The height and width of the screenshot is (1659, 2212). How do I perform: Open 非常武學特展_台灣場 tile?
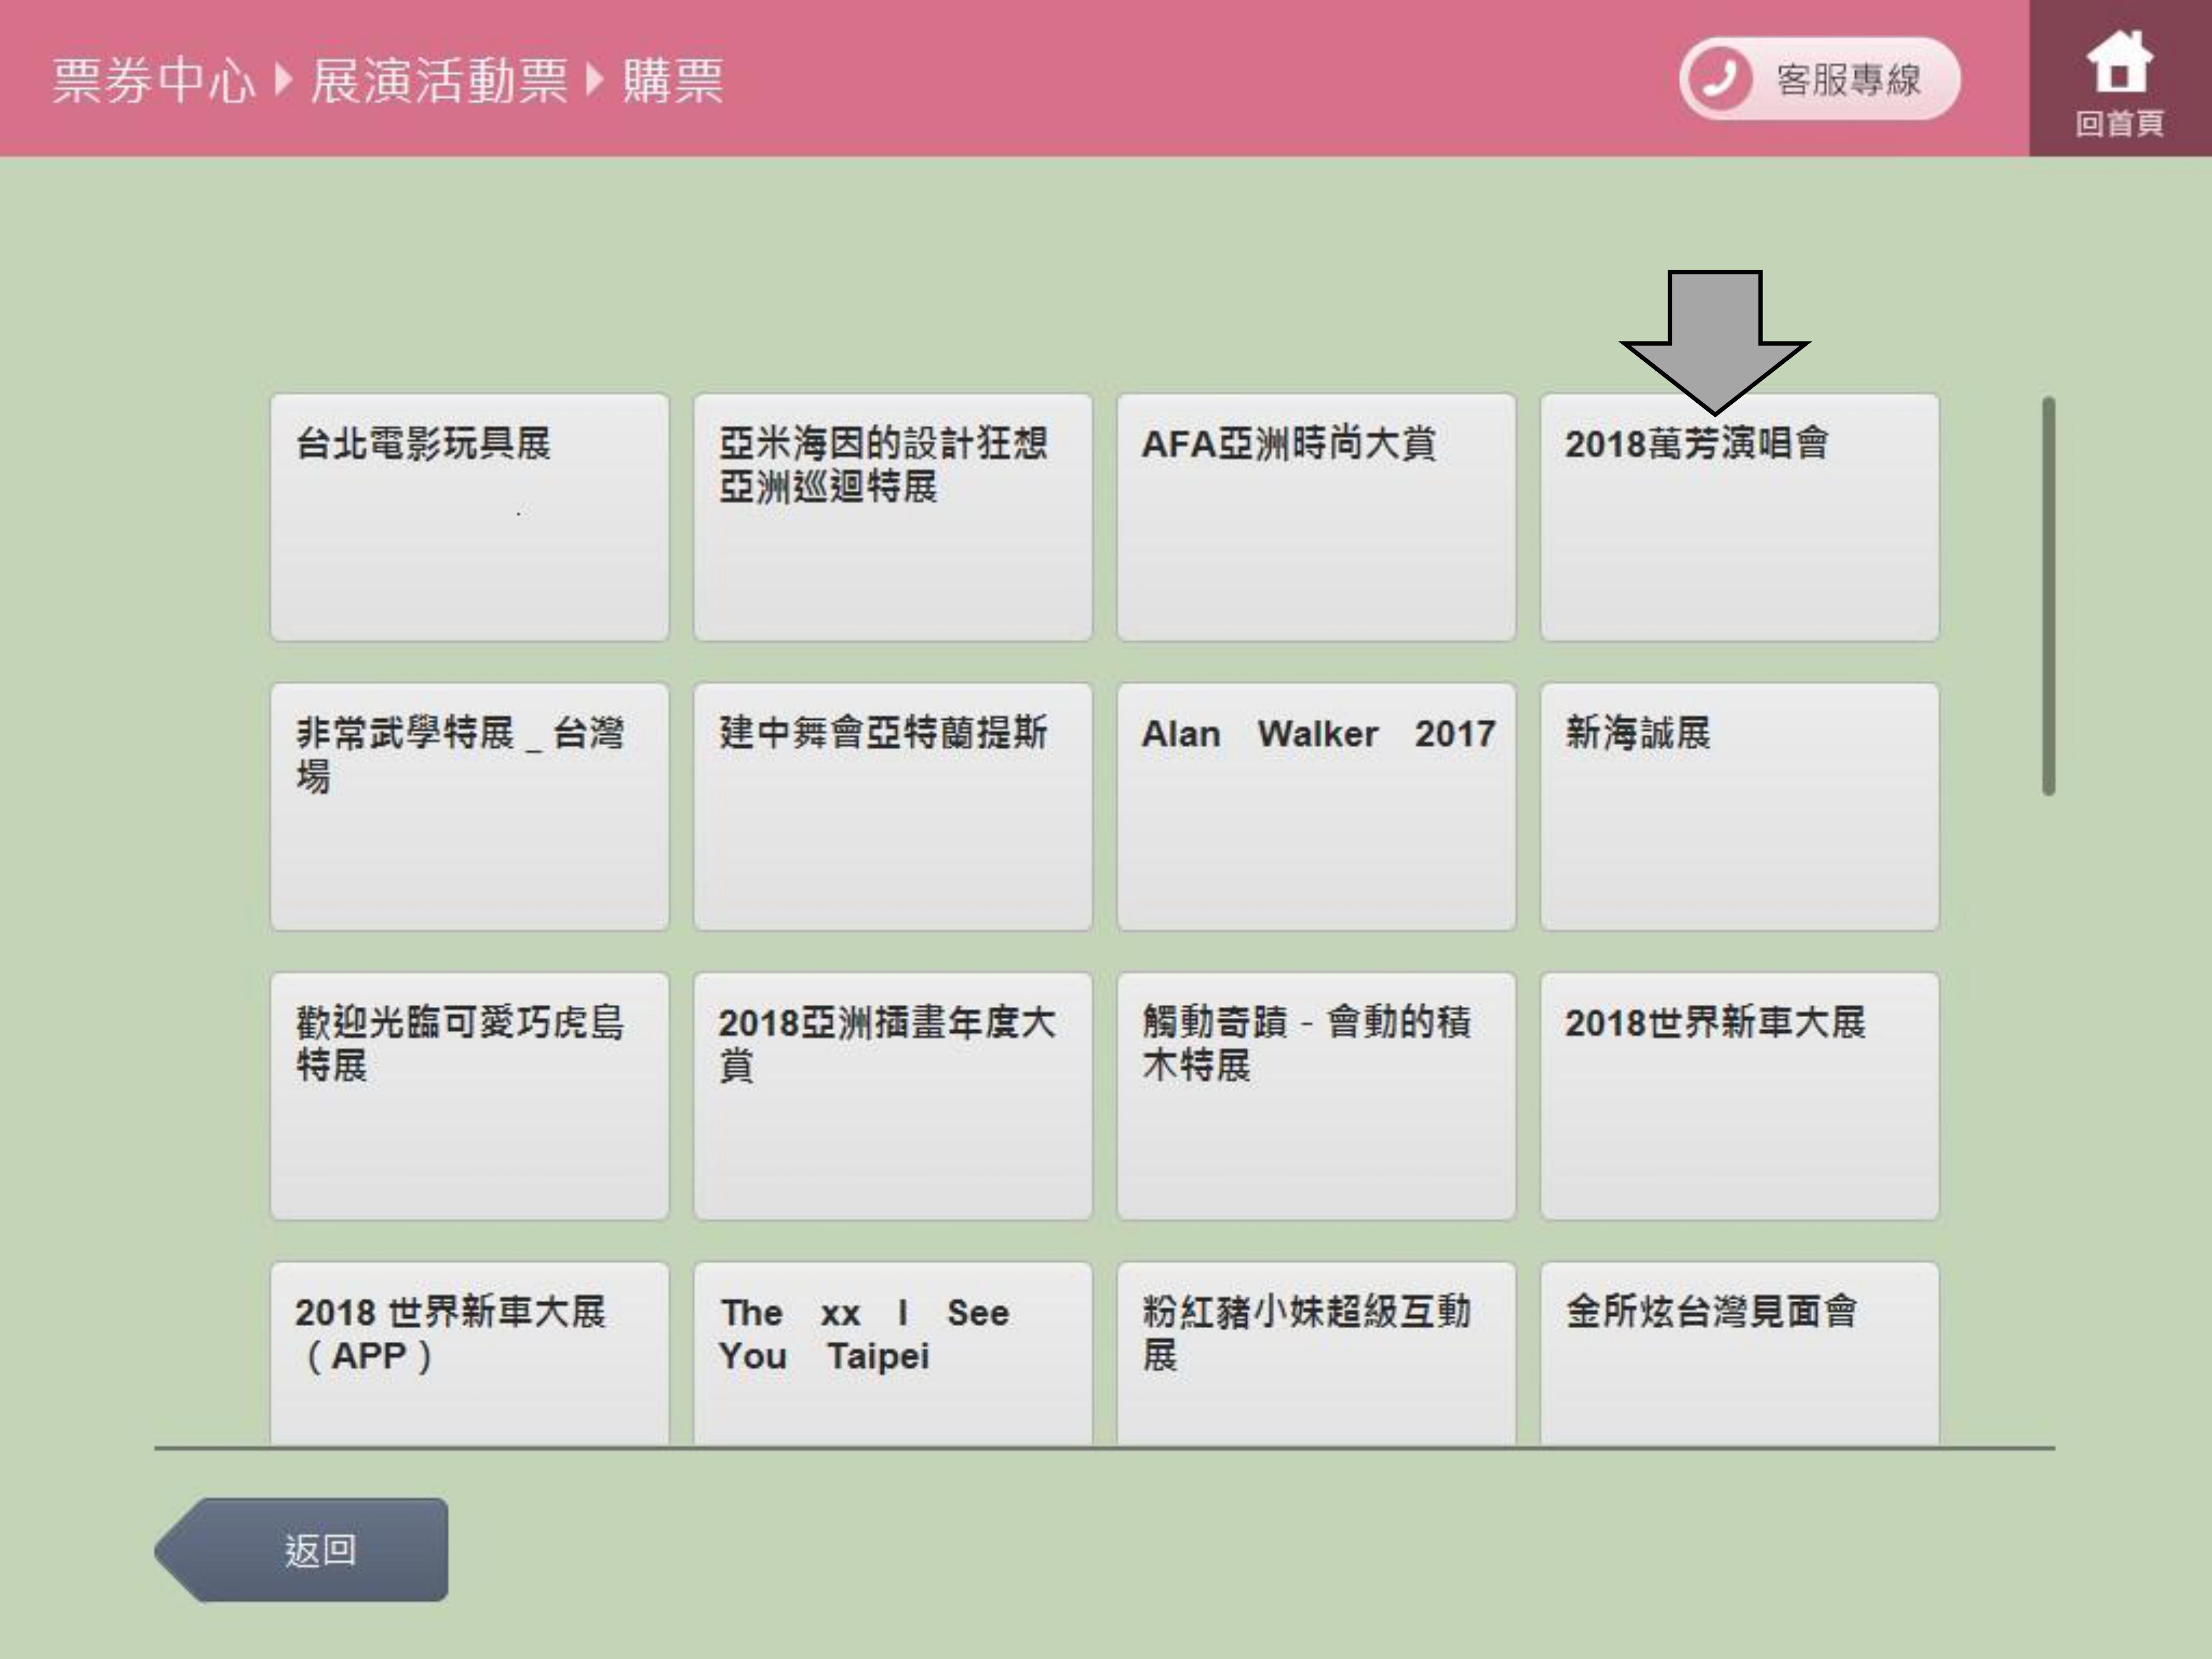click(469, 806)
